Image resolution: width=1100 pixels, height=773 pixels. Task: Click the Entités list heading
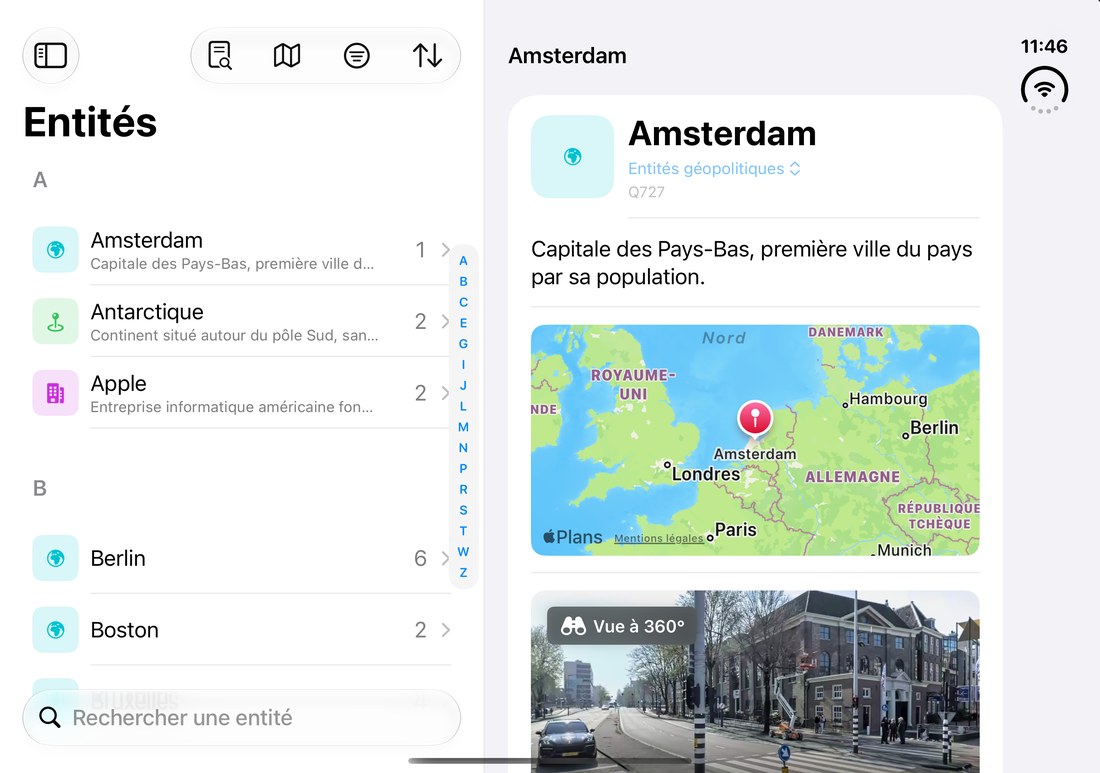click(x=90, y=122)
